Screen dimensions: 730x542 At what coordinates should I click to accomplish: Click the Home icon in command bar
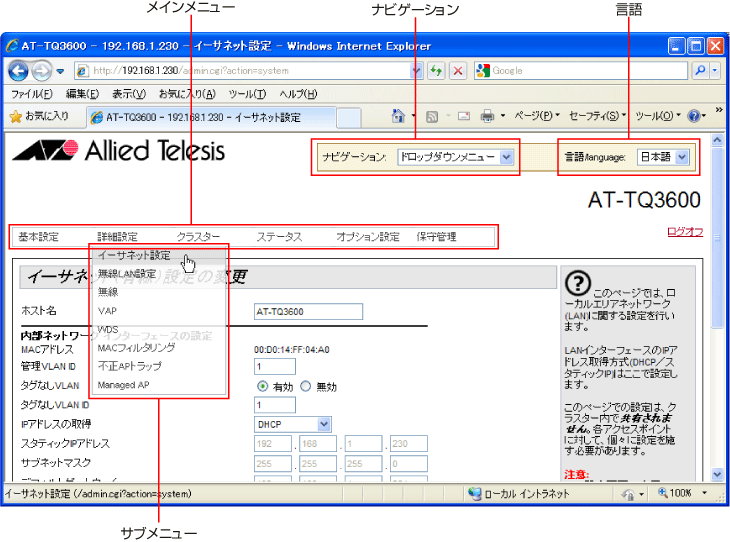click(398, 116)
